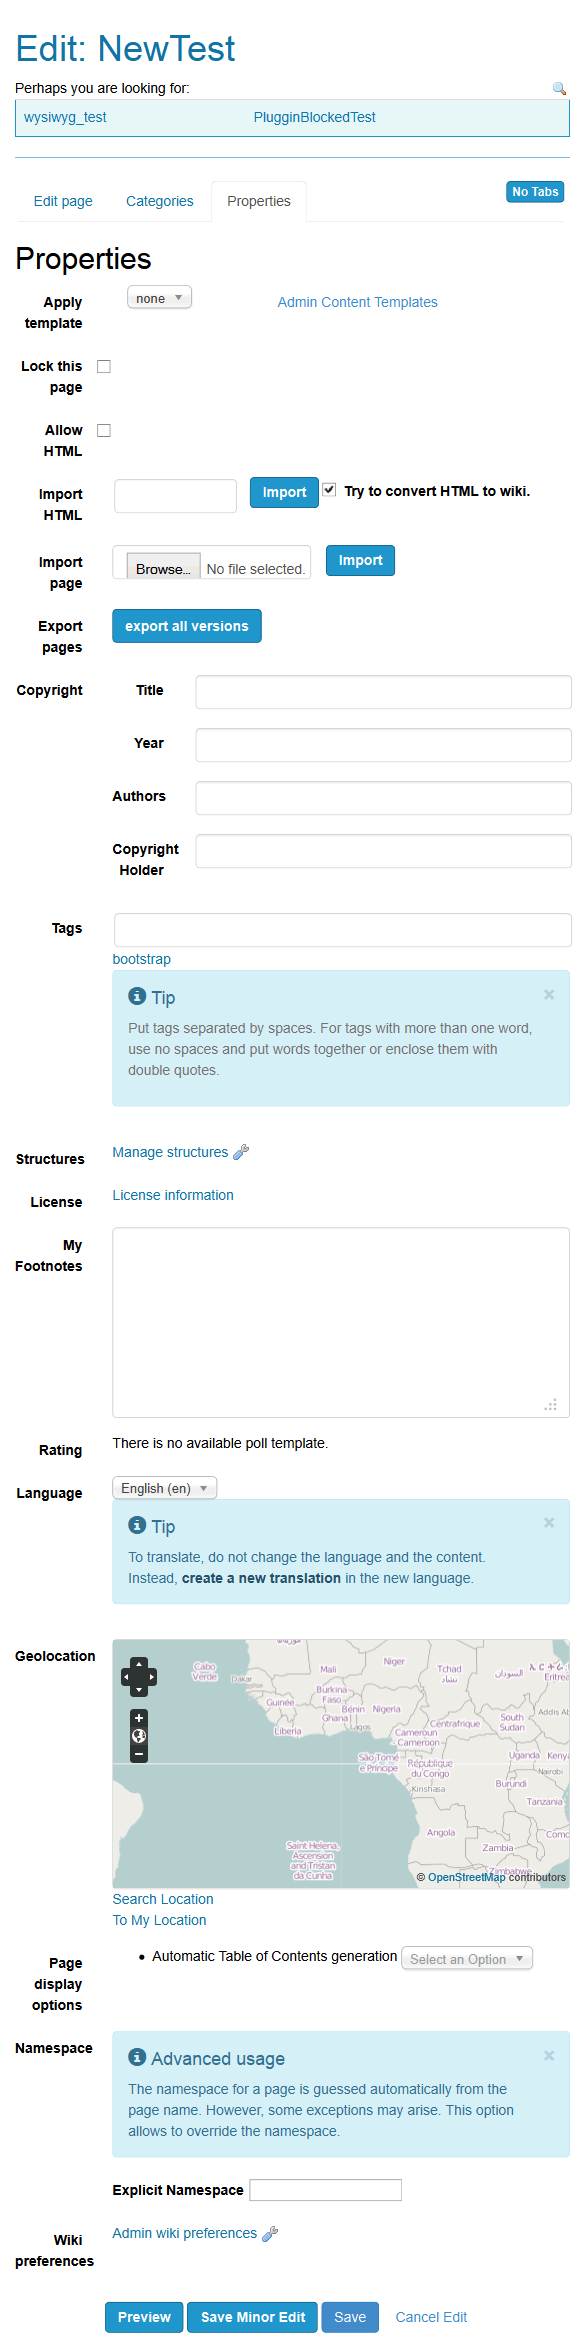Open the Apply template dropdown
This screenshot has width=579, height=2343.
tap(159, 298)
